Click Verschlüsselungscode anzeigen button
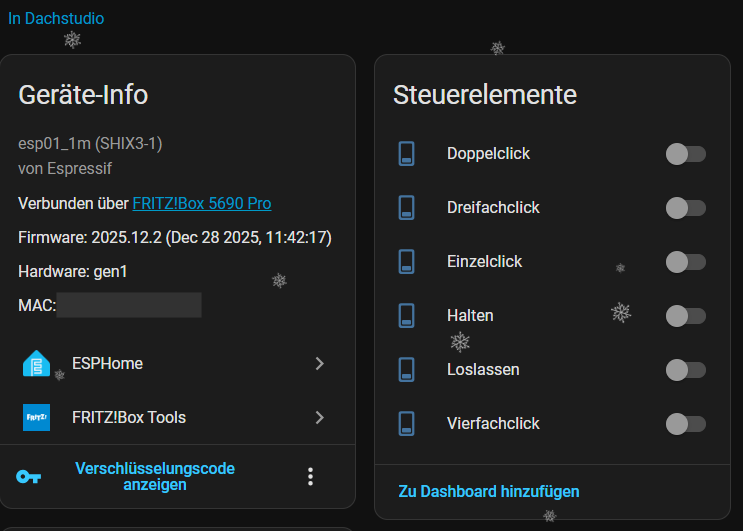This screenshot has width=743, height=531. point(155,476)
